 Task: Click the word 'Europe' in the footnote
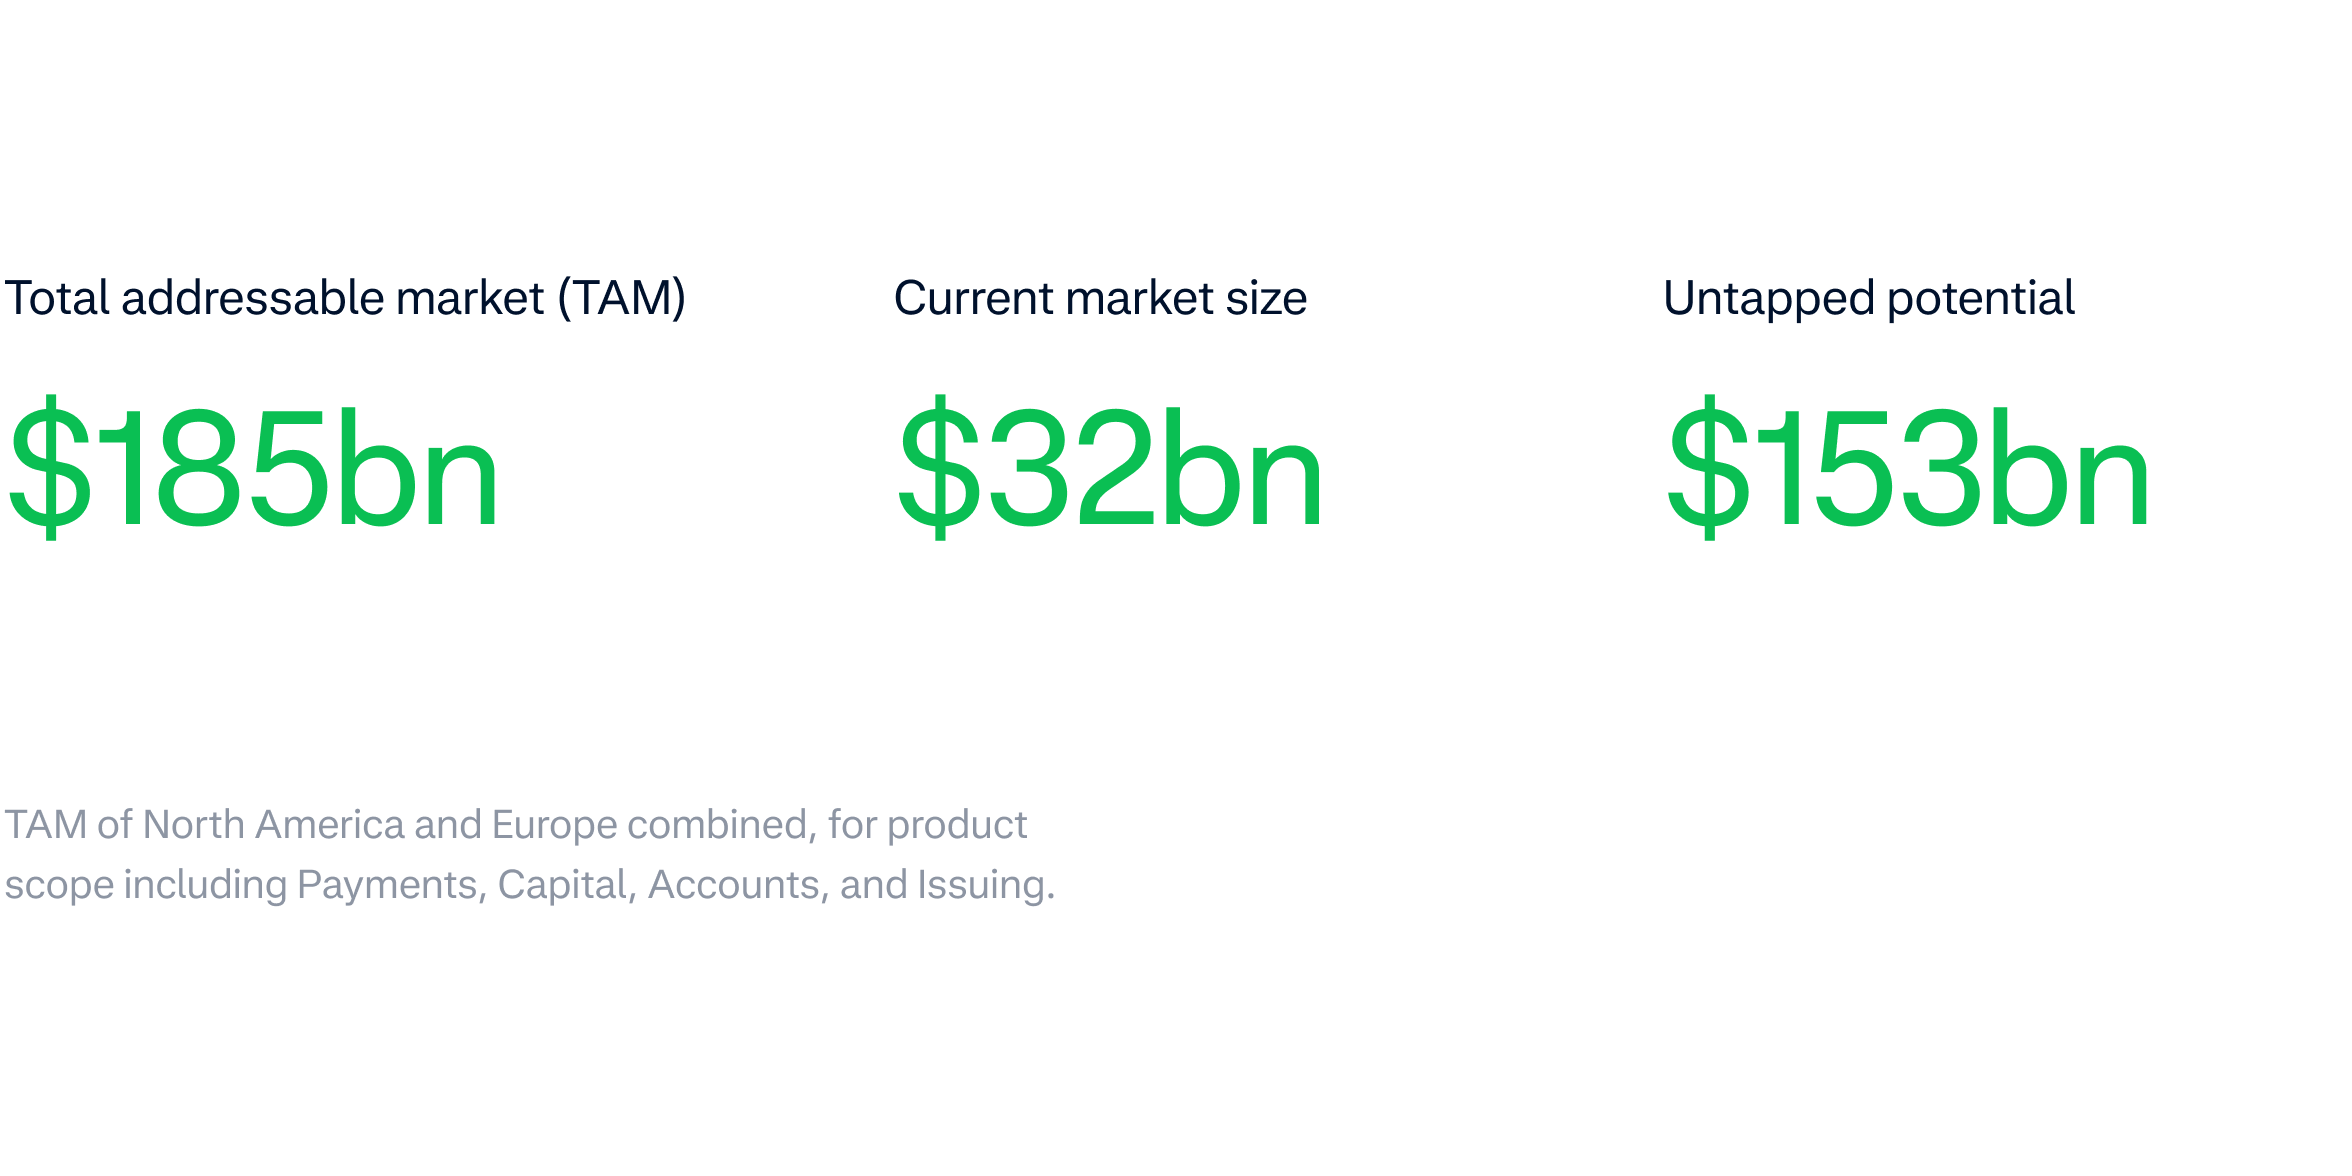pyautogui.click(x=554, y=825)
